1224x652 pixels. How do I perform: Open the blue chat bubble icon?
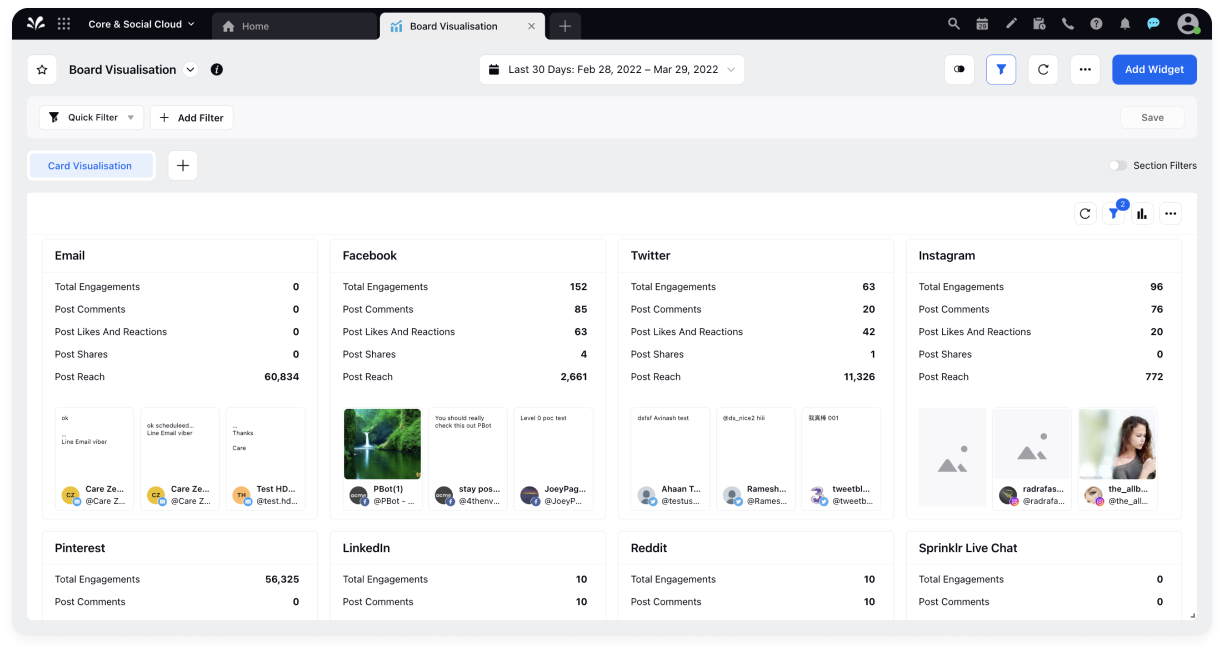tap(1152, 23)
